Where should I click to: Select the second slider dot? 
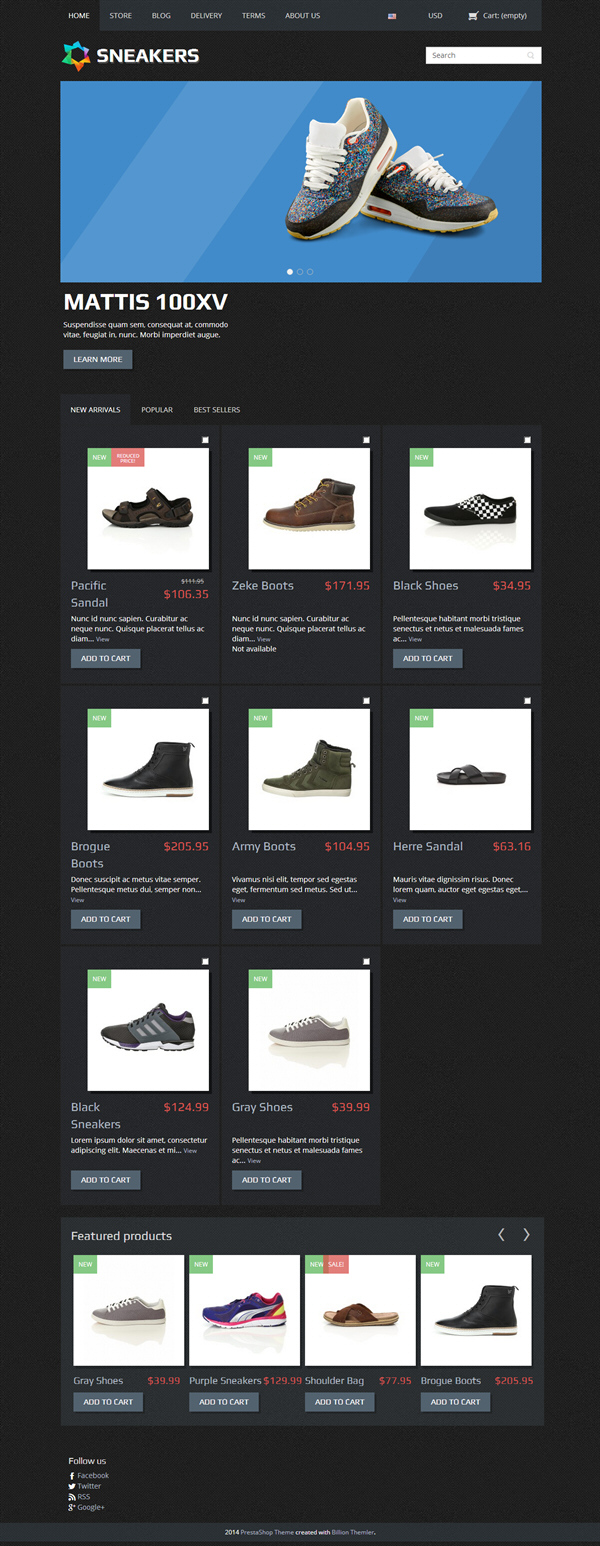click(300, 272)
